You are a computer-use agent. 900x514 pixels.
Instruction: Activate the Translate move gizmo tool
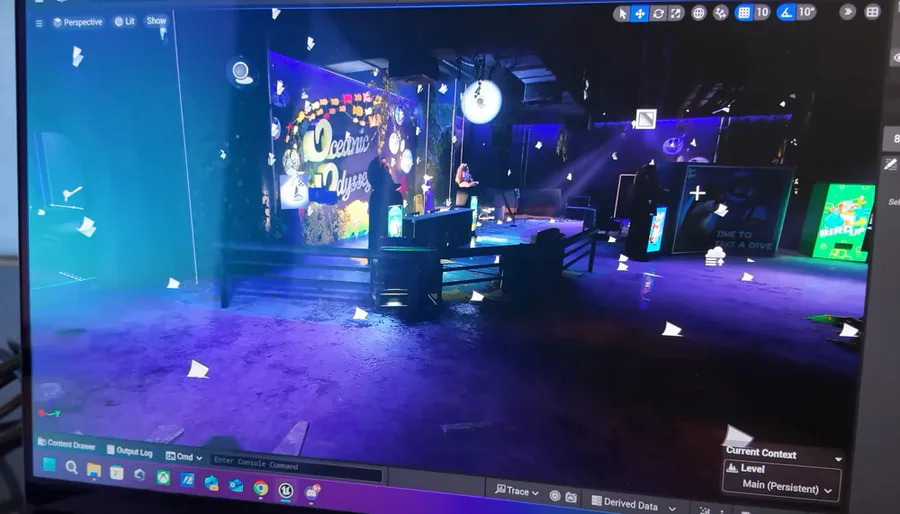pyautogui.click(x=640, y=13)
